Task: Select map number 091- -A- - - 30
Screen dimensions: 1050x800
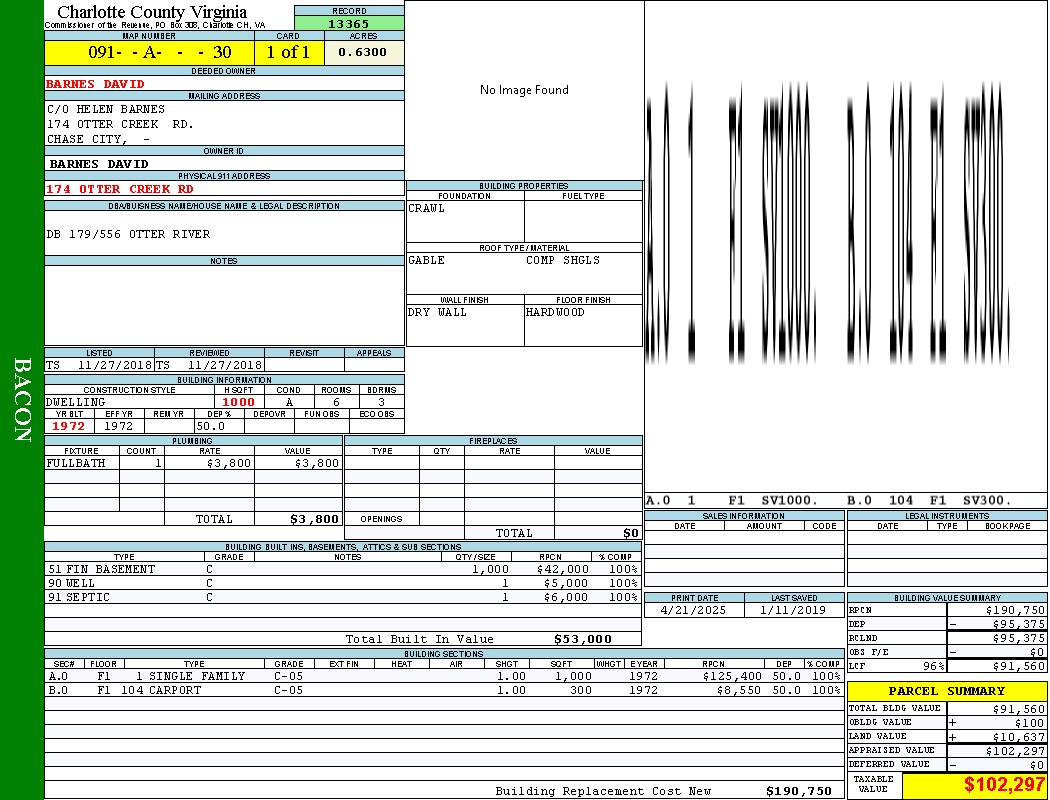Action: (x=159, y=52)
